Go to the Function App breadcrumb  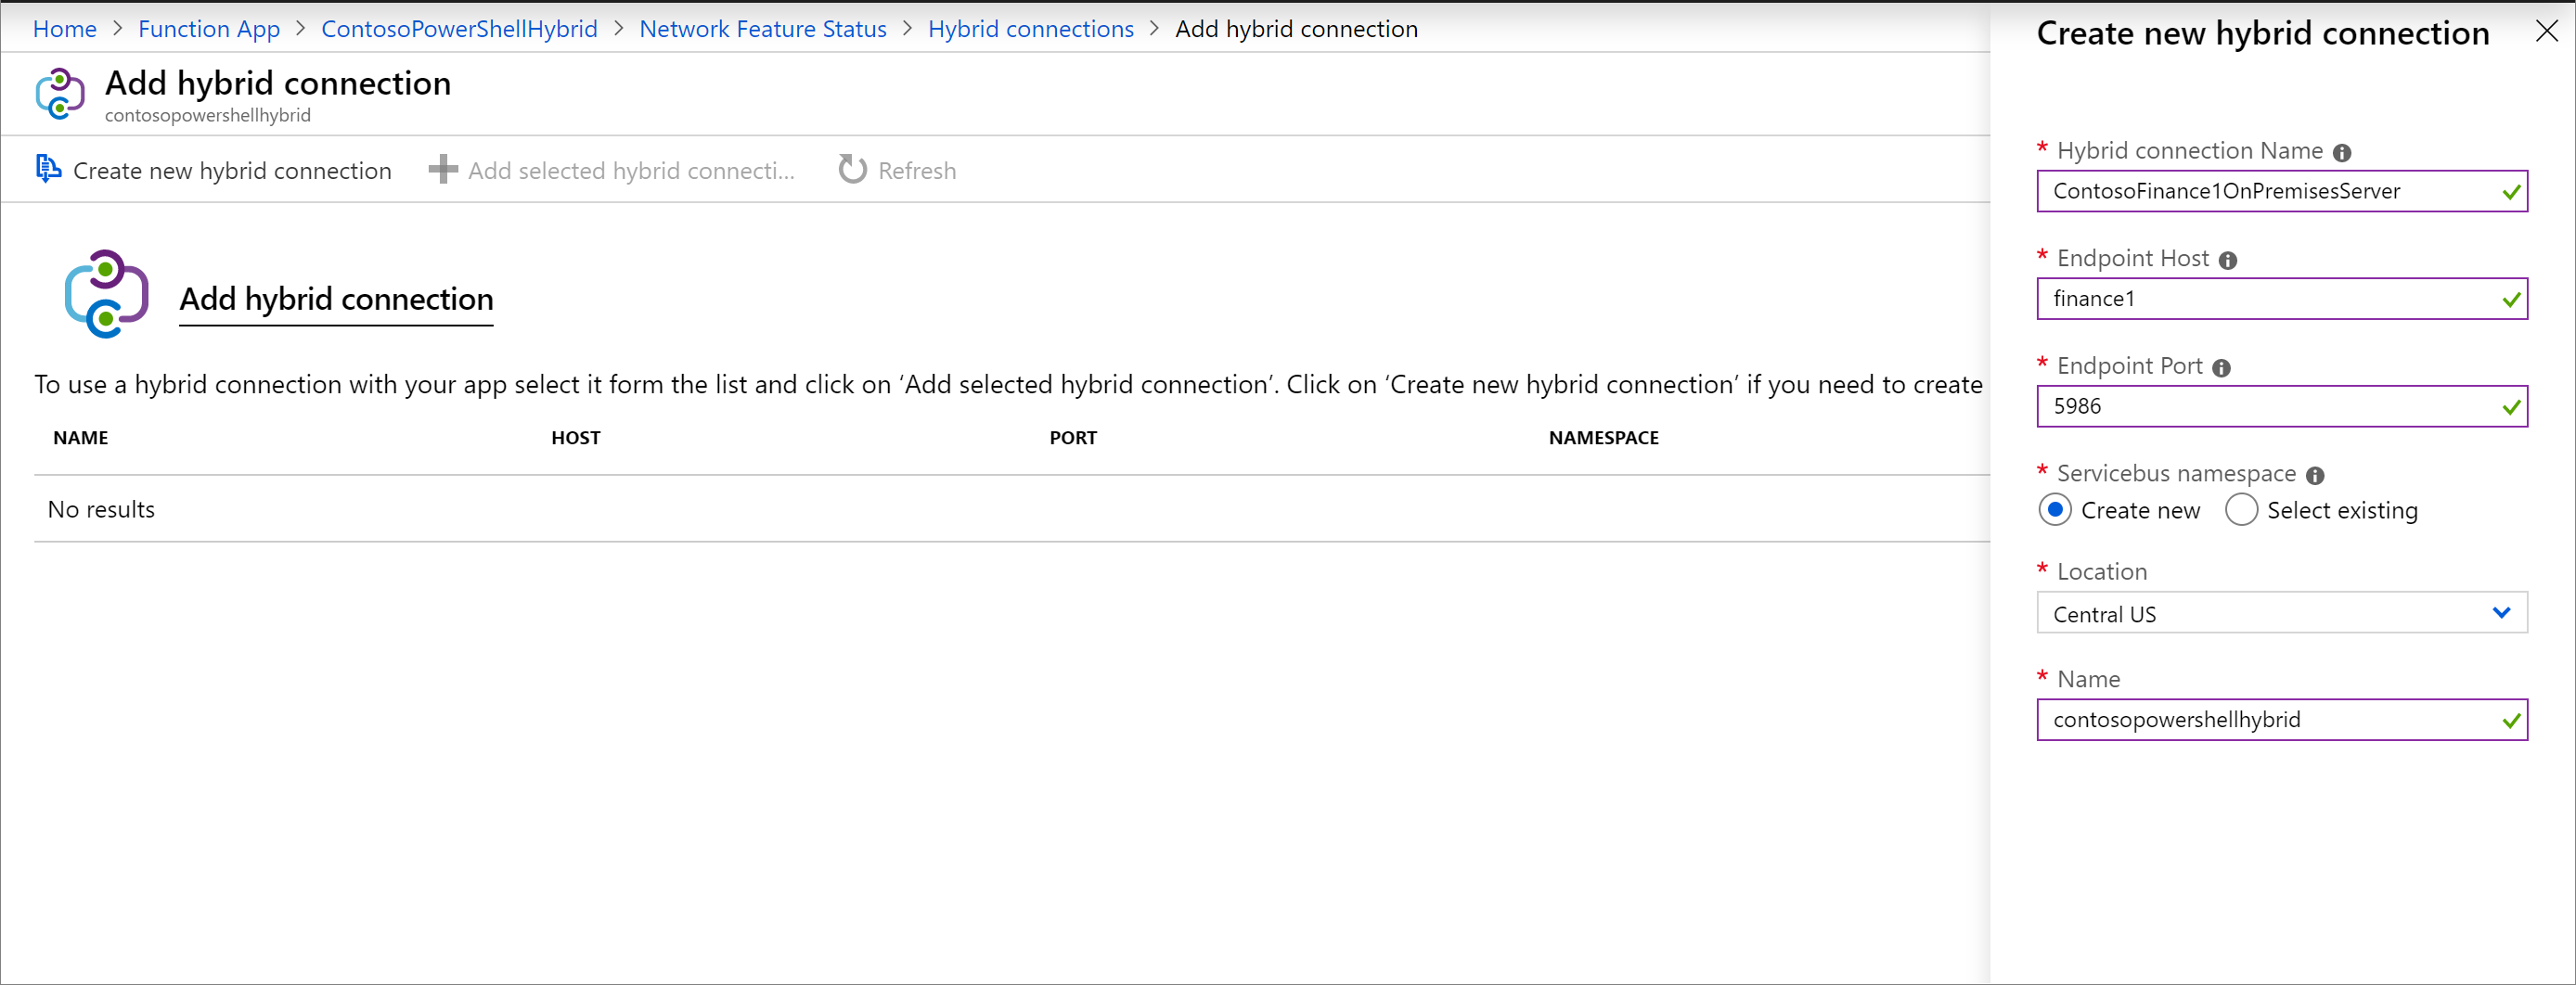(209, 29)
